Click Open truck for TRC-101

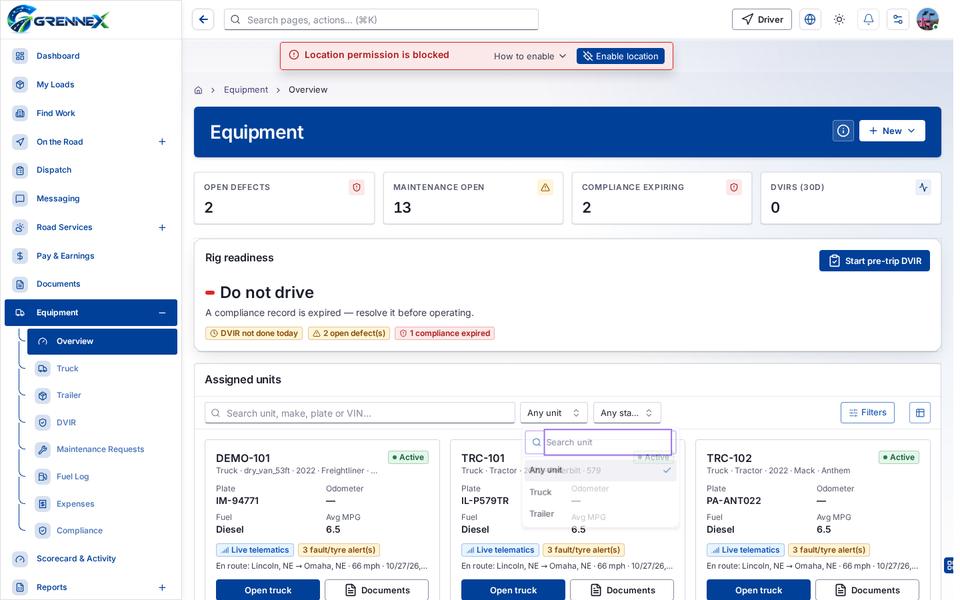513,590
